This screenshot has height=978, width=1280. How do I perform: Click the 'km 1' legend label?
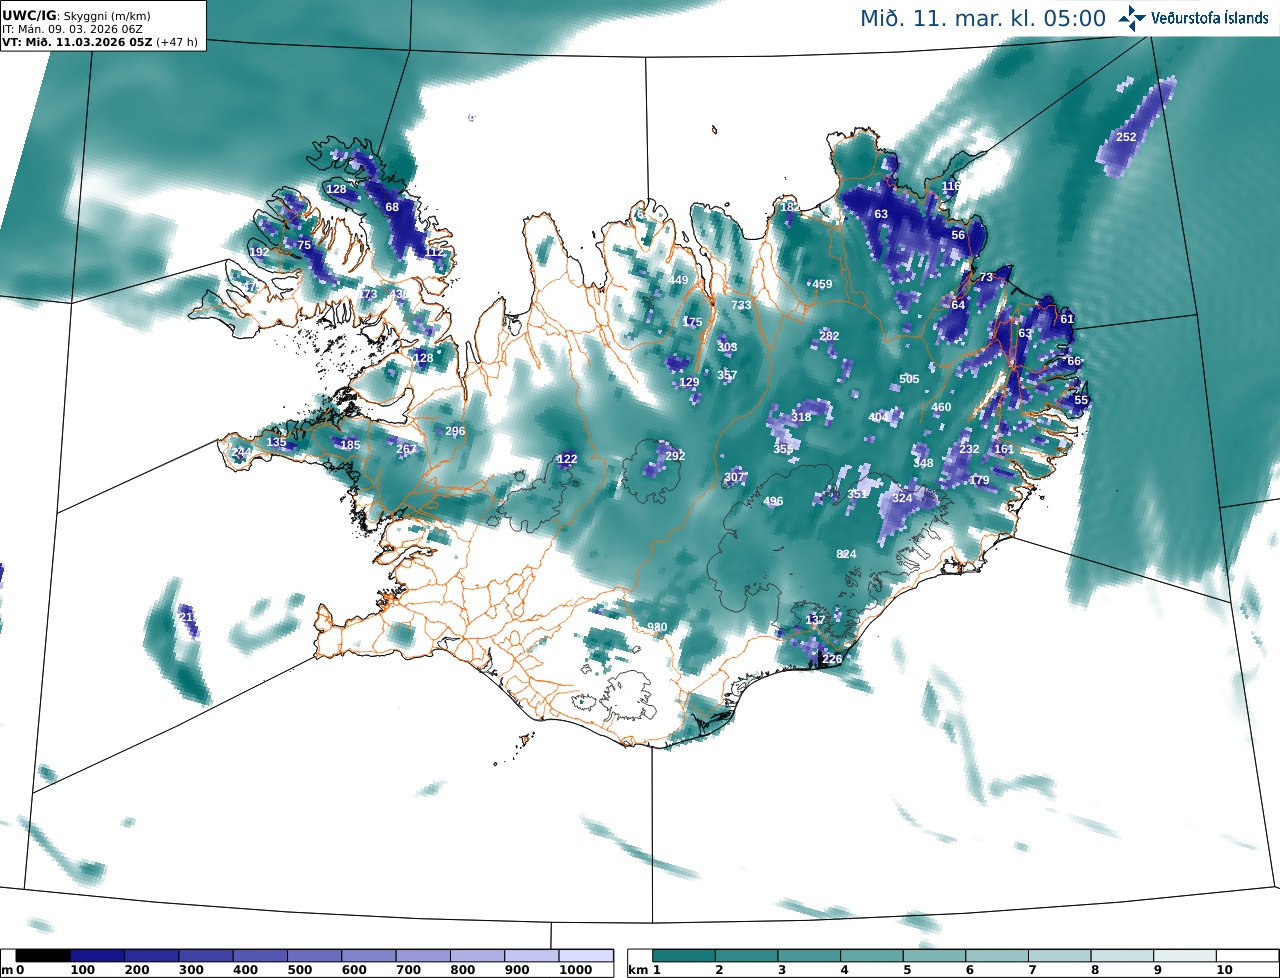pos(646,970)
